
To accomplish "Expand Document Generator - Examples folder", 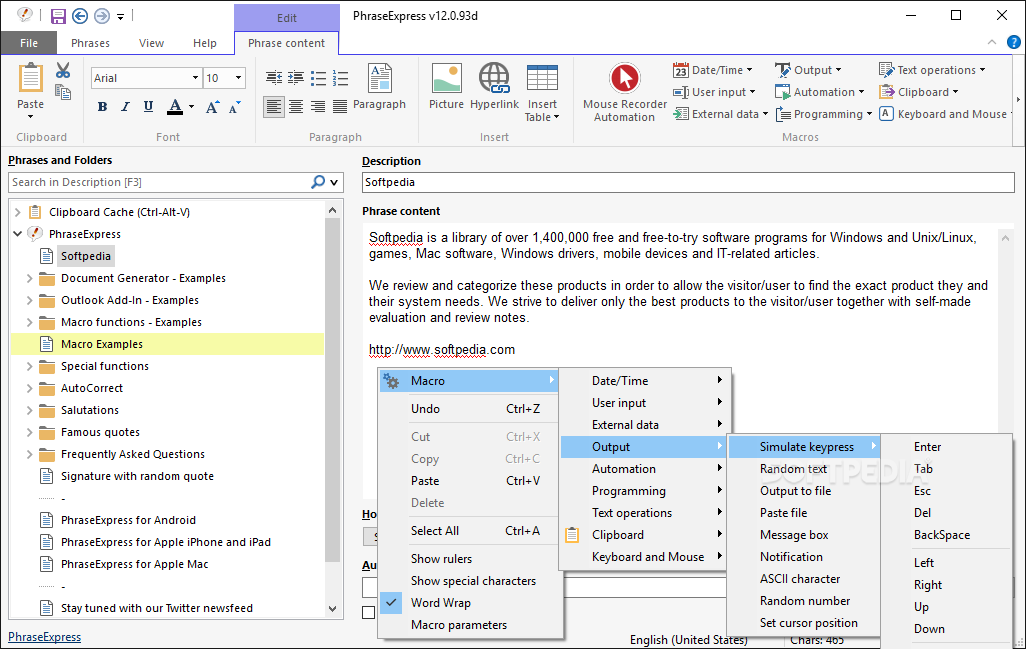I will pyautogui.click(x=29, y=278).
